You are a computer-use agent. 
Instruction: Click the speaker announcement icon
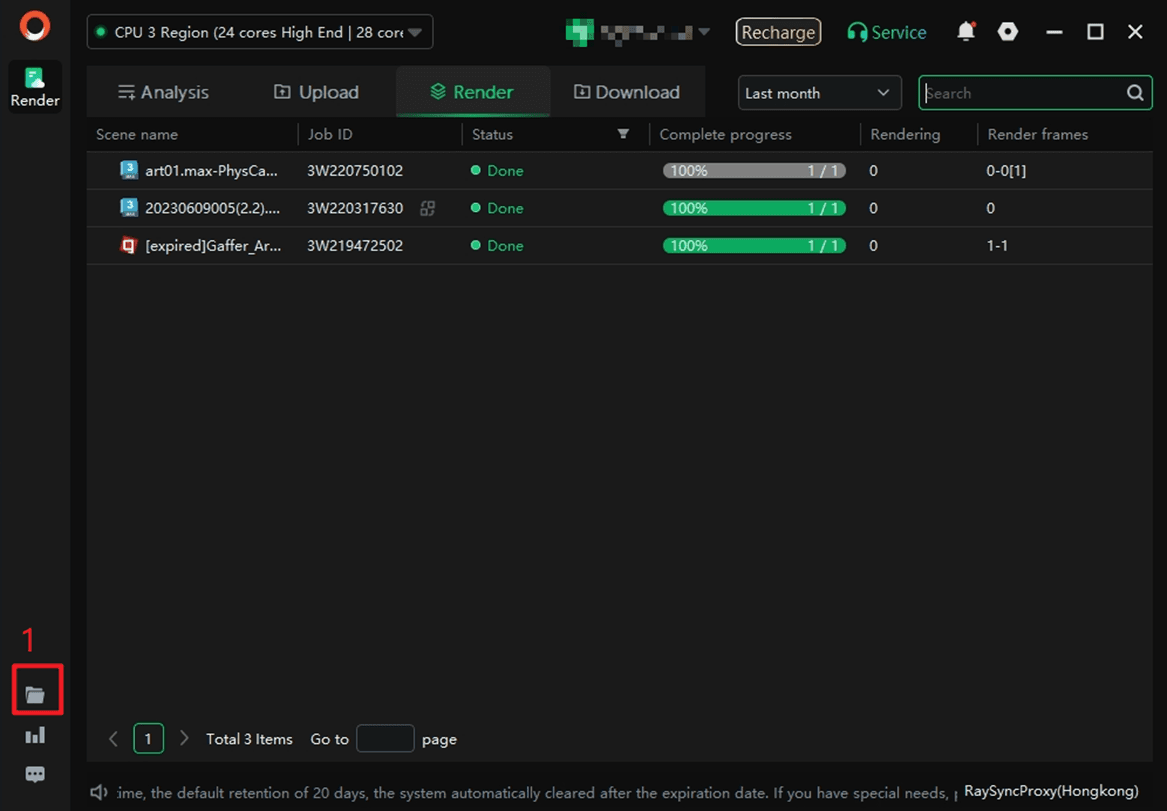tap(99, 792)
